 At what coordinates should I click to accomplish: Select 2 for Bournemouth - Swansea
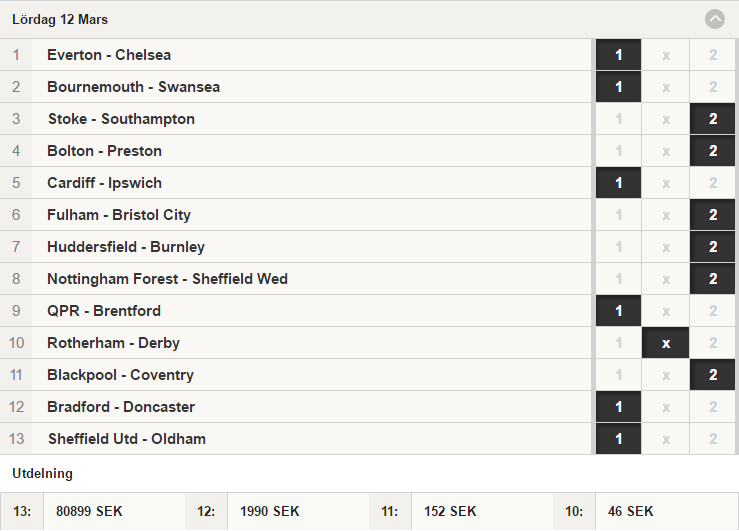tap(713, 87)
